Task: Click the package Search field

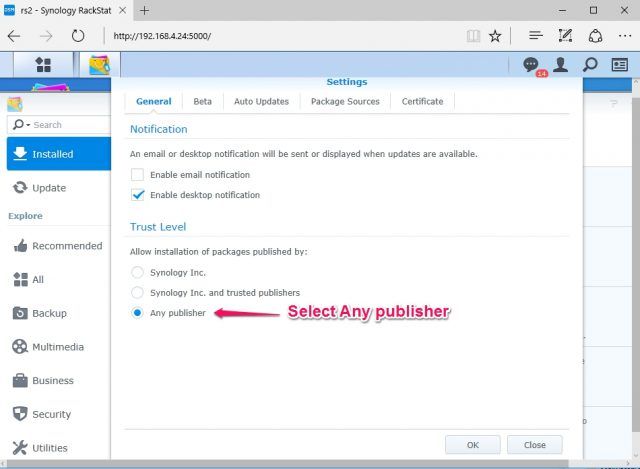Action: tap(59, 124)
